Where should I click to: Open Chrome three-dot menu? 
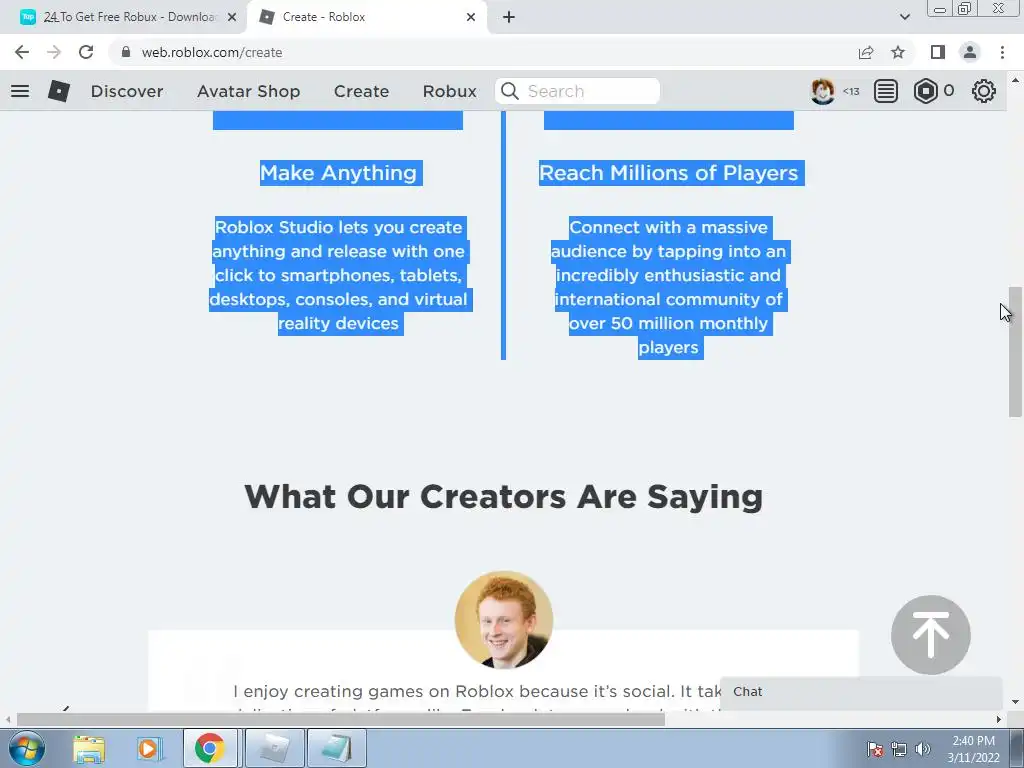click(x=1002, y=52)
